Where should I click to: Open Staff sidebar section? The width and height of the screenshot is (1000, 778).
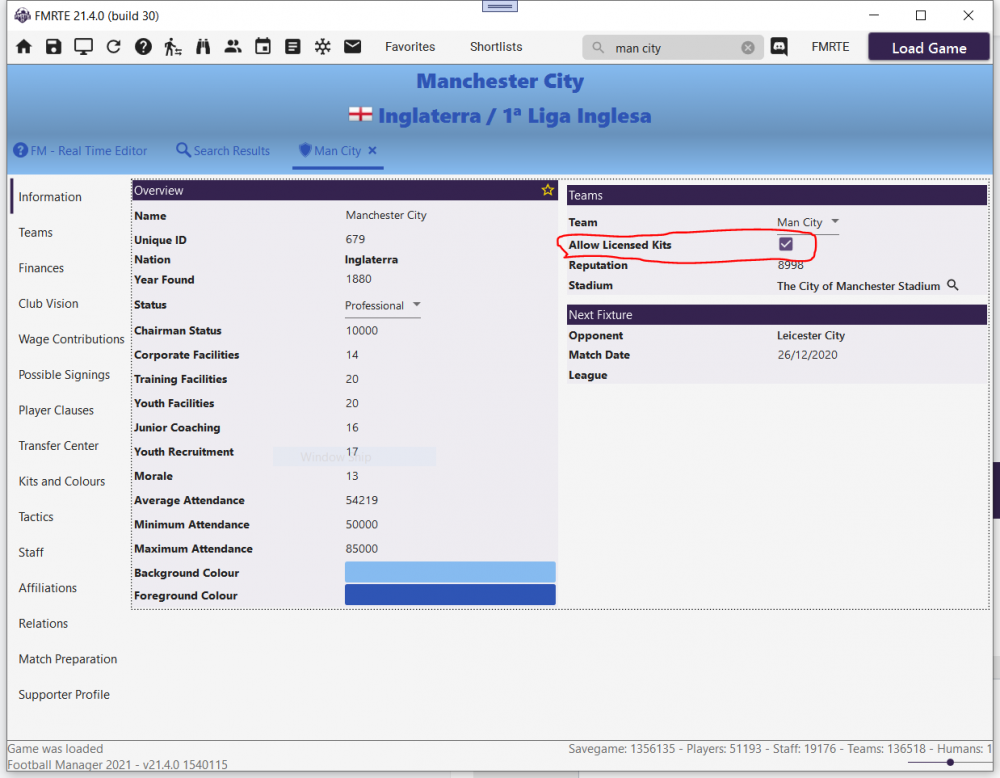(31, 552)
